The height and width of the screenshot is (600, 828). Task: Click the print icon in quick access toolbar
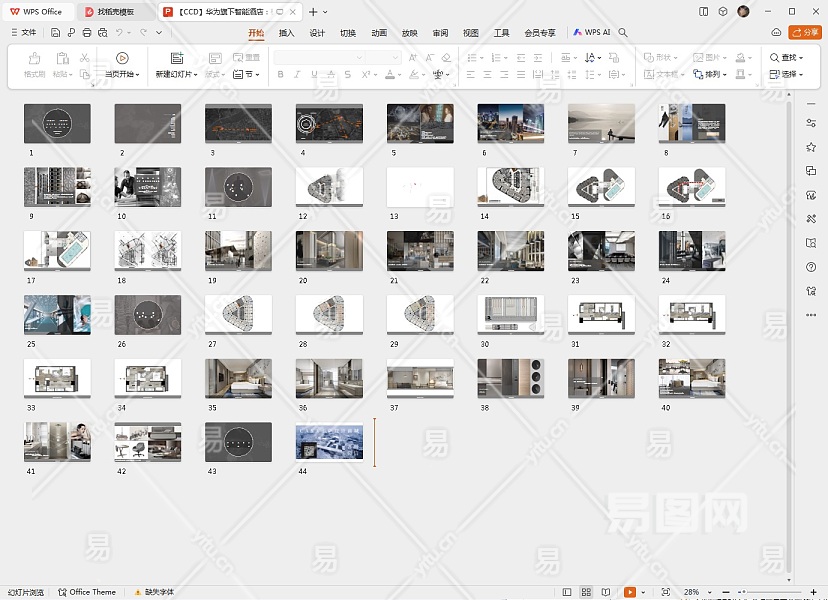[87, 32]
